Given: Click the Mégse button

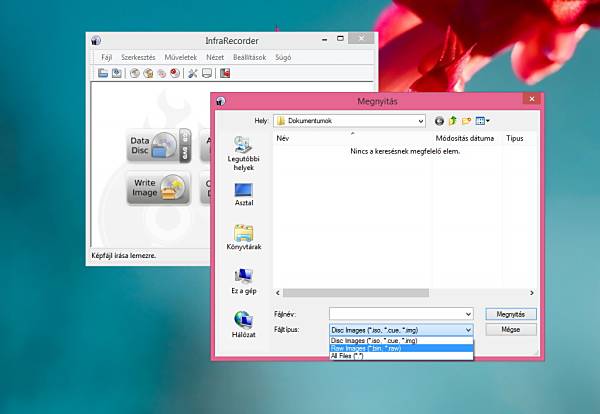Looking at the screenshot, I should [511, 329].
